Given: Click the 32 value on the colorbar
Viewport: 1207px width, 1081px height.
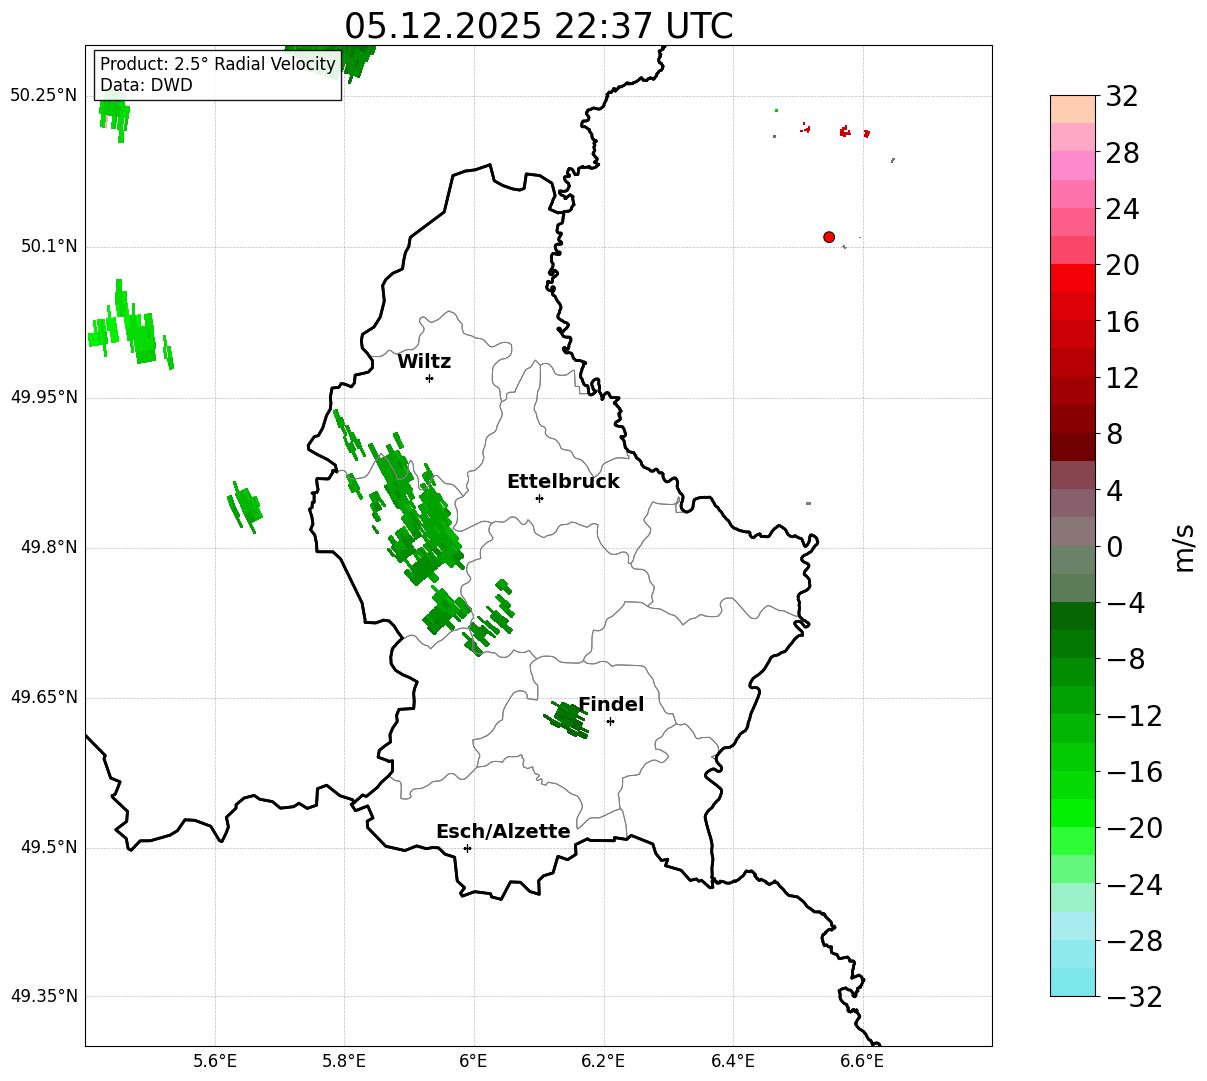Looking at the screenshot, I should [1122, 97].
